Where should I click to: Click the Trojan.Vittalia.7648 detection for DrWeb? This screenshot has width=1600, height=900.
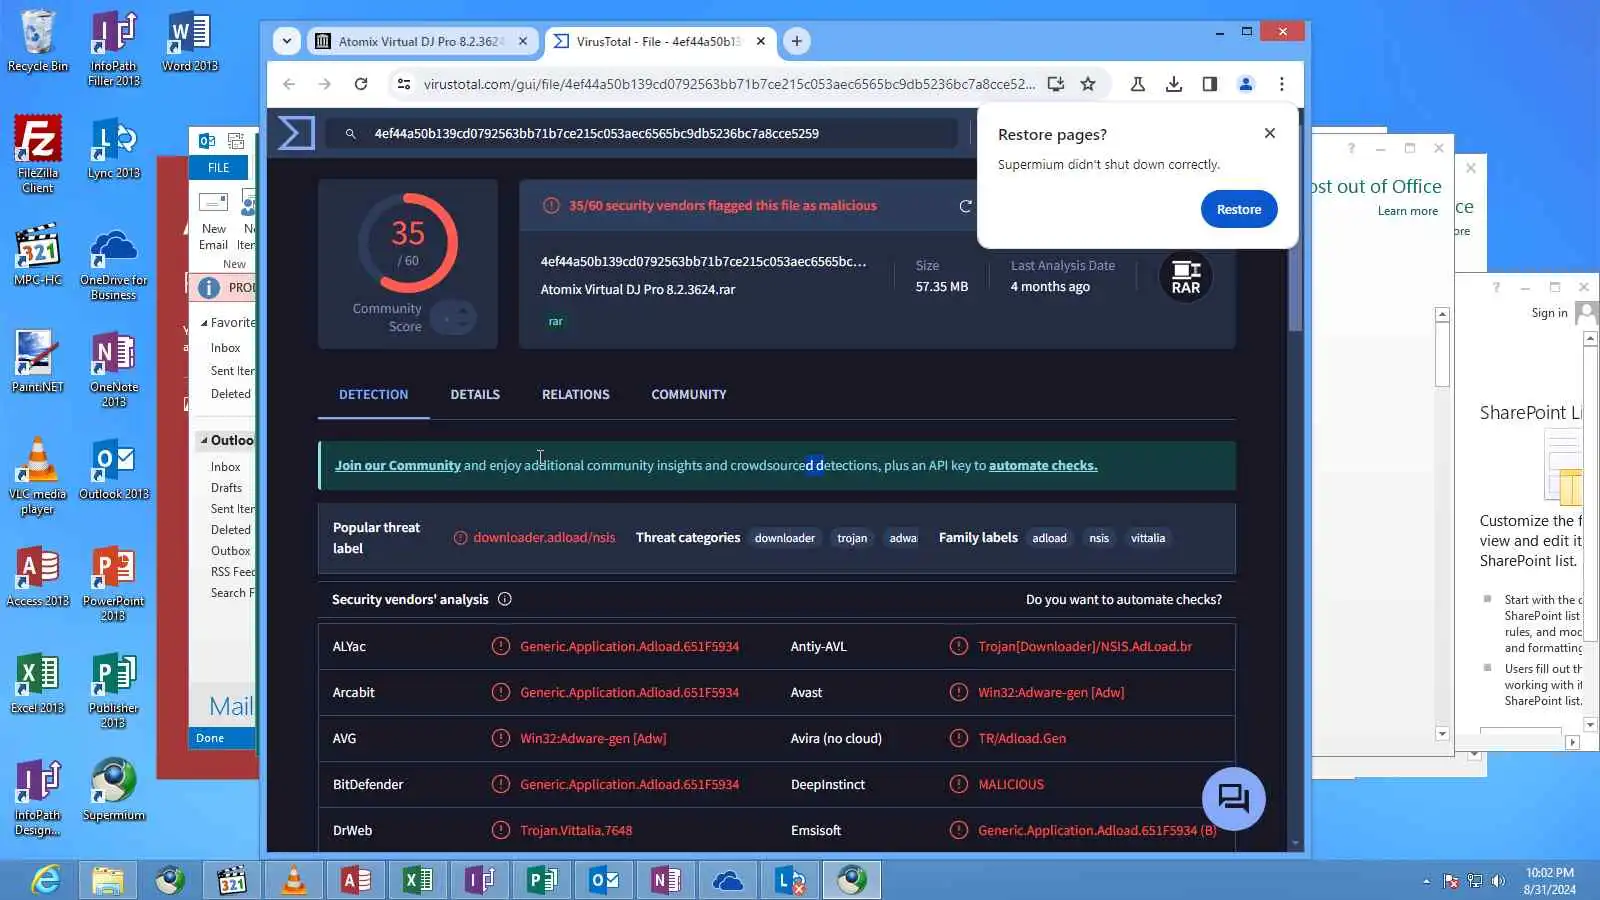(x=576, y=830)
